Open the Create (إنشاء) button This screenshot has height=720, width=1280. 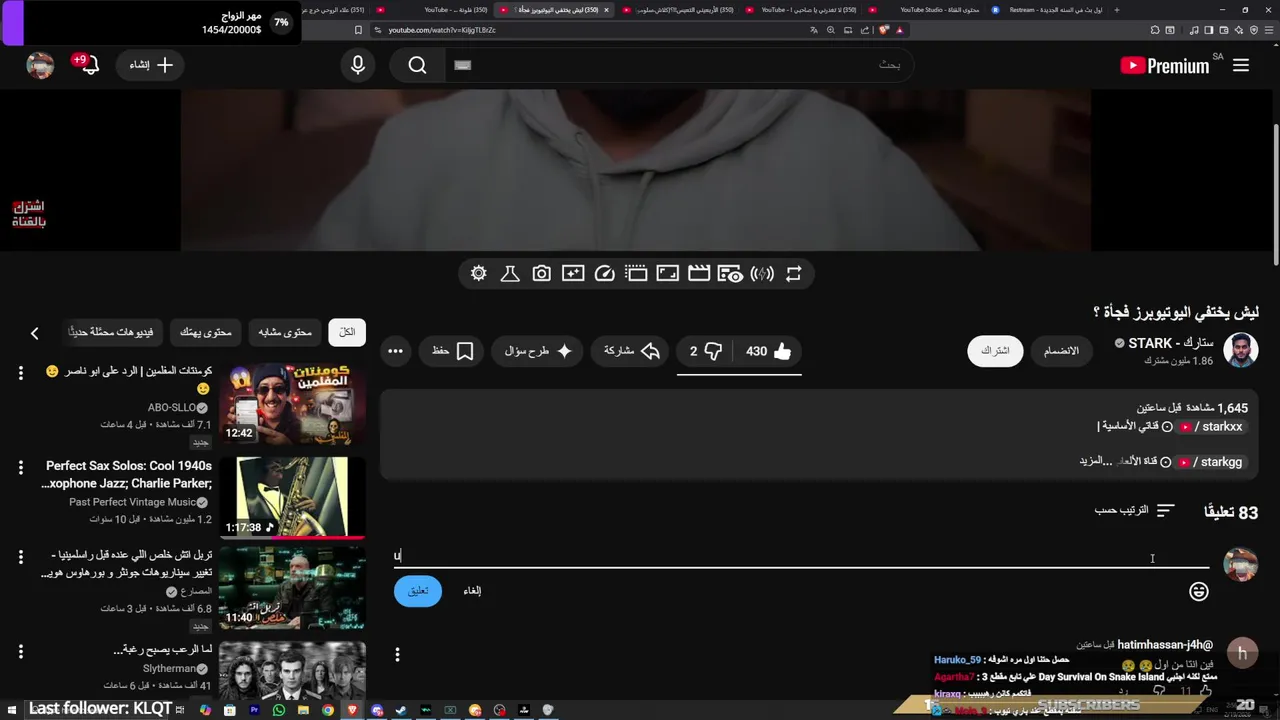[151, 65]
